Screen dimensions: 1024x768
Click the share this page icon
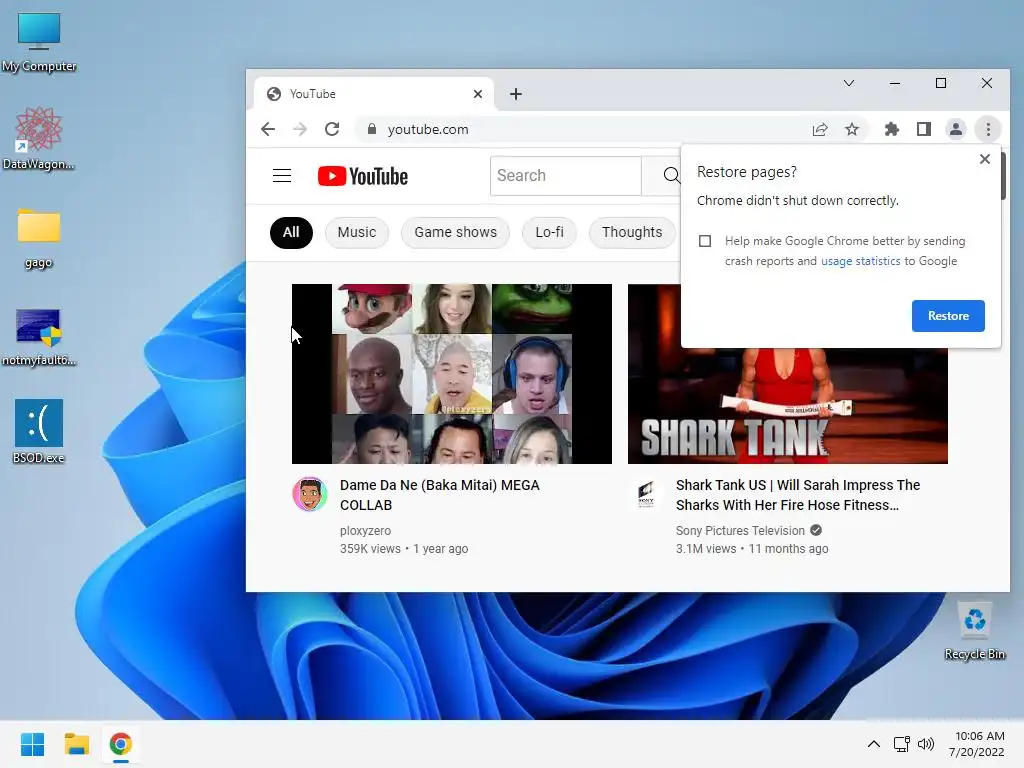(820, 129)
